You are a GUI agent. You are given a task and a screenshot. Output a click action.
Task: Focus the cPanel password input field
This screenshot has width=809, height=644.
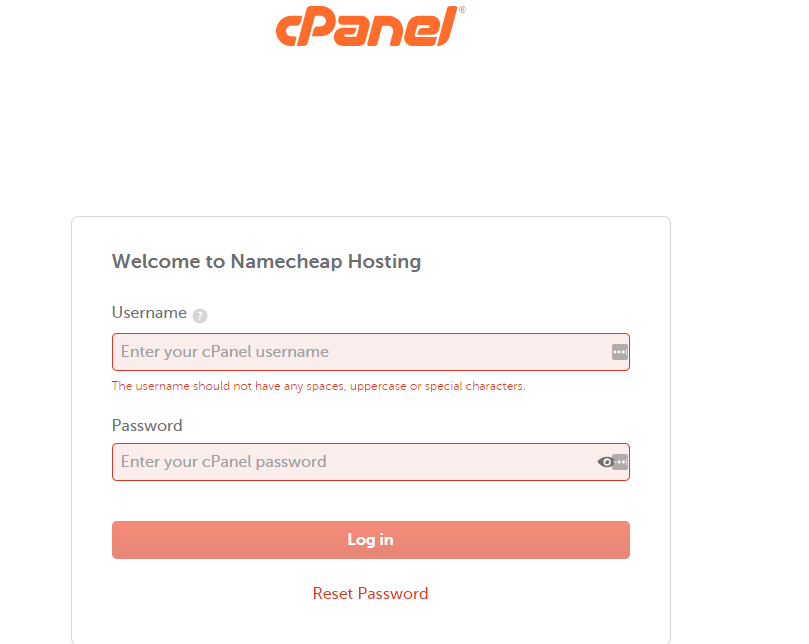point(370,462)
